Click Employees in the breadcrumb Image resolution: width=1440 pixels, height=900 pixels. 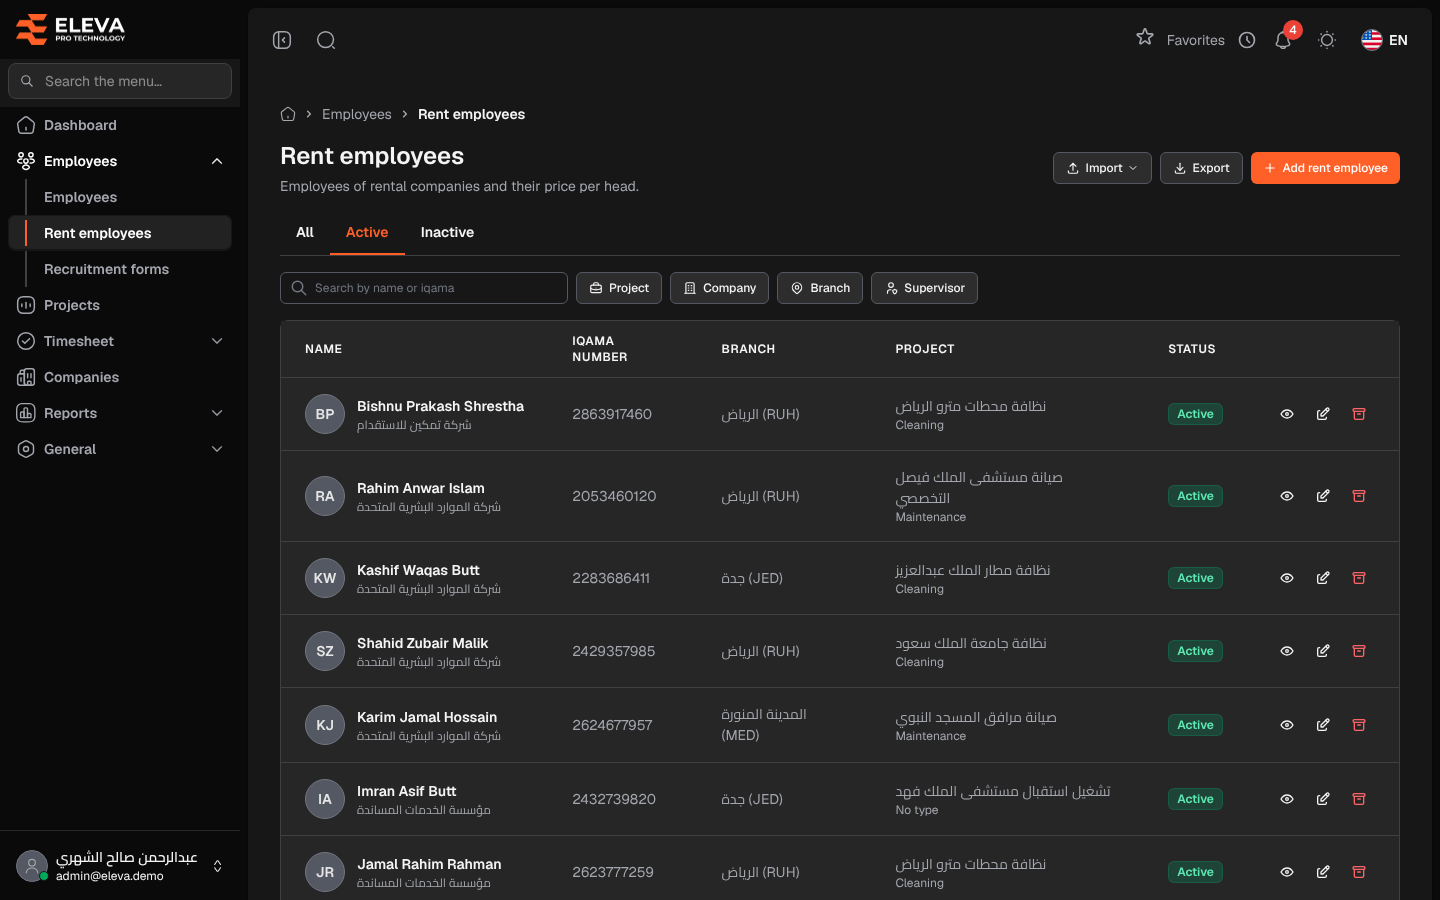click(357, 114)
